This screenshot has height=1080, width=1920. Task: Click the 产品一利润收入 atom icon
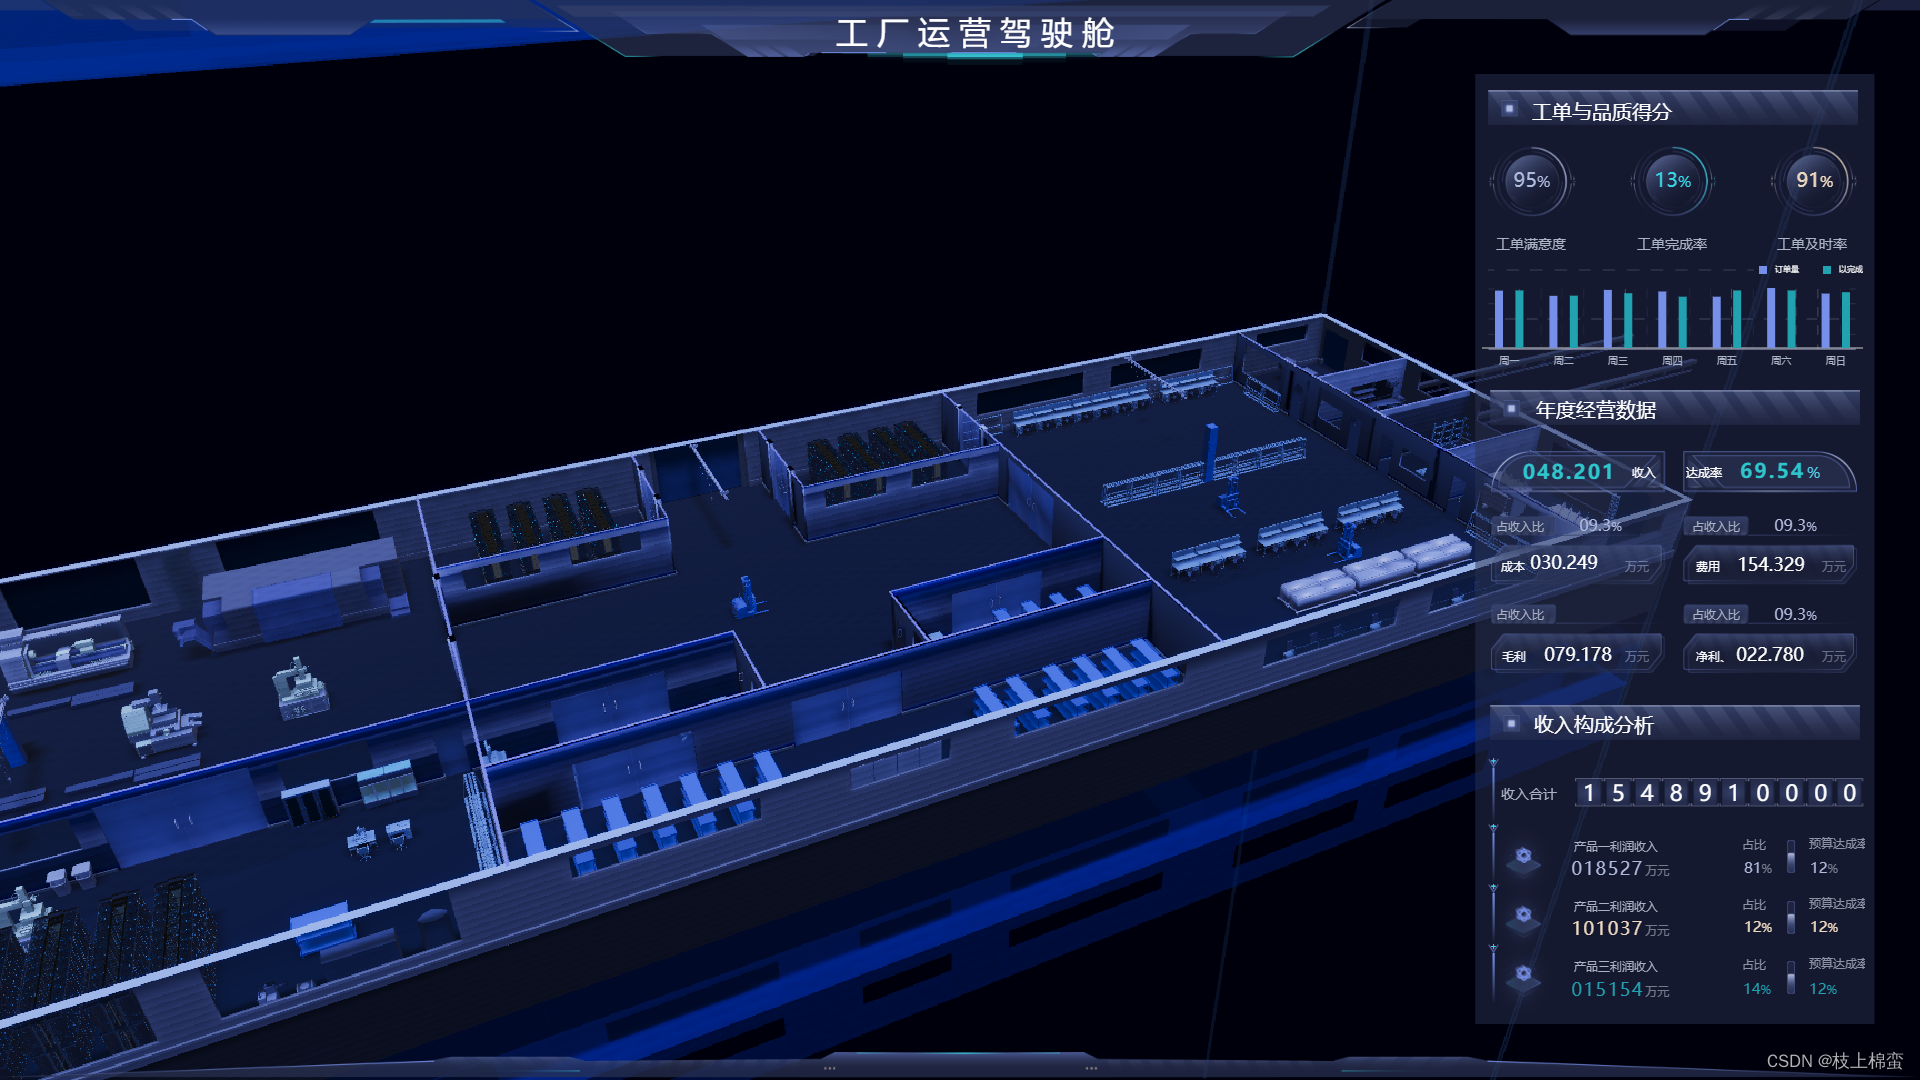click(1523, 857)
